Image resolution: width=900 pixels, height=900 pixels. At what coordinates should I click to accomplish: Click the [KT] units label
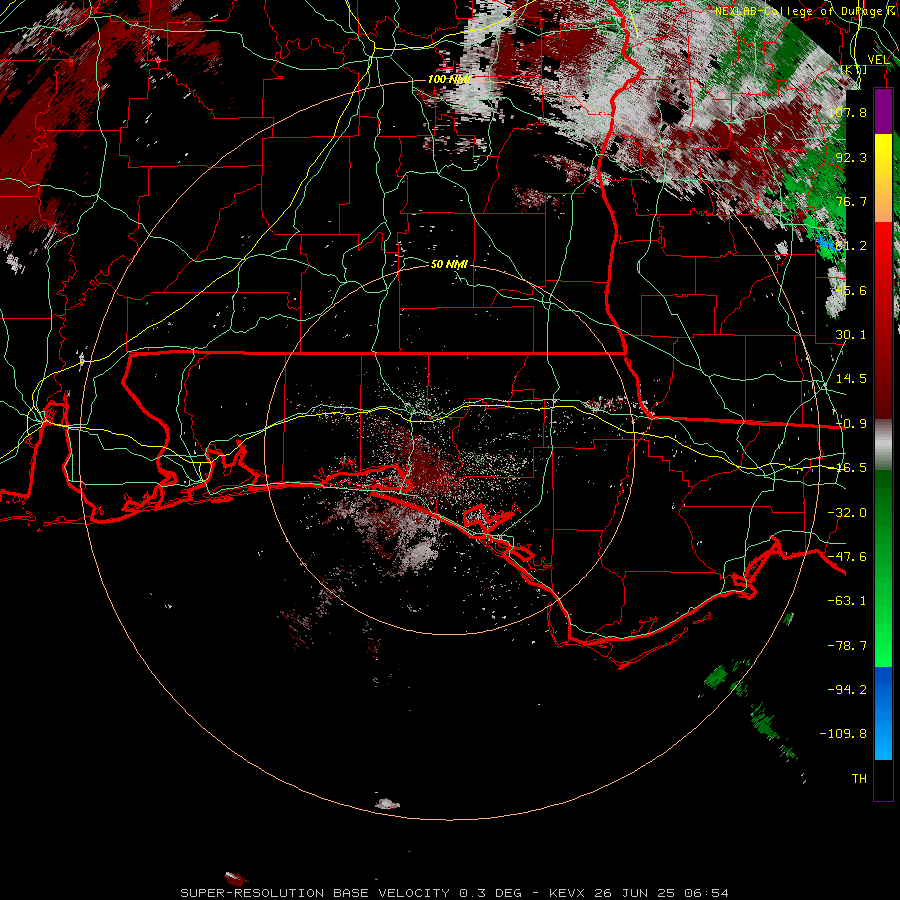click(x=854, y=70)
